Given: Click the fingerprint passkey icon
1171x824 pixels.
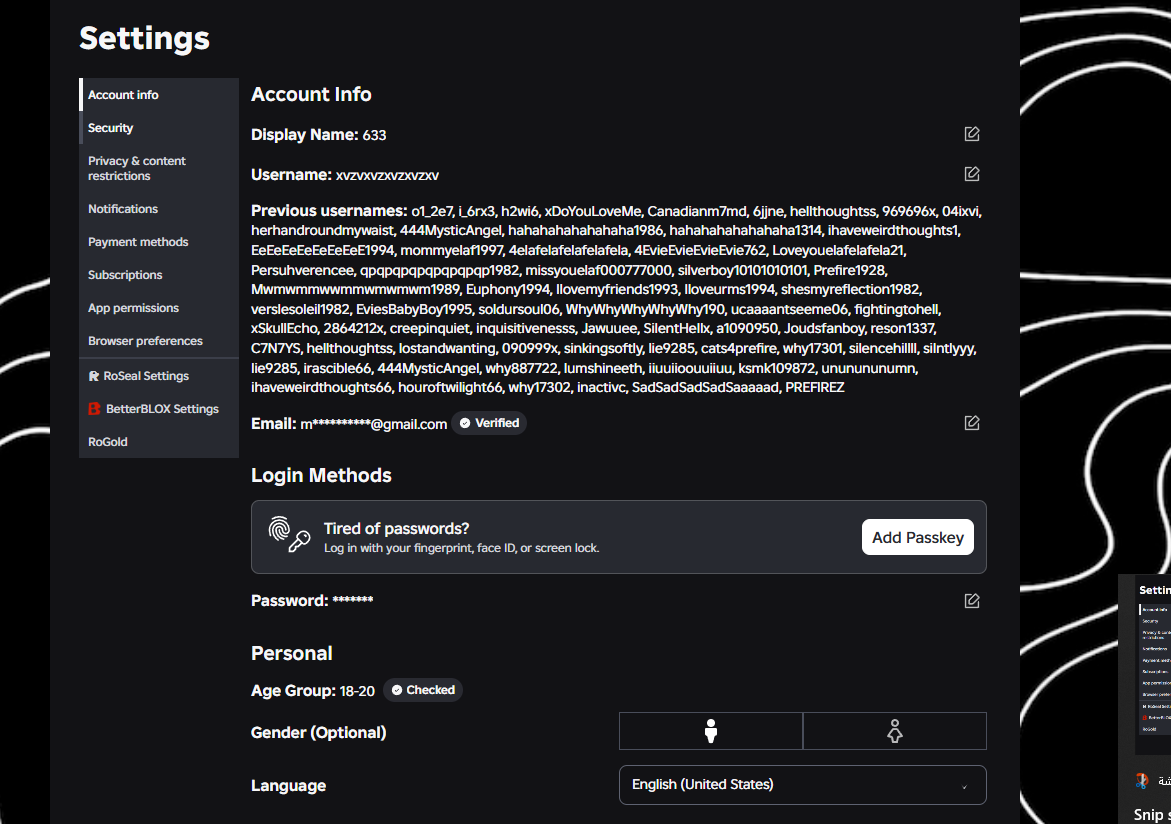Looking at the screenshot, I should [289, 536].
